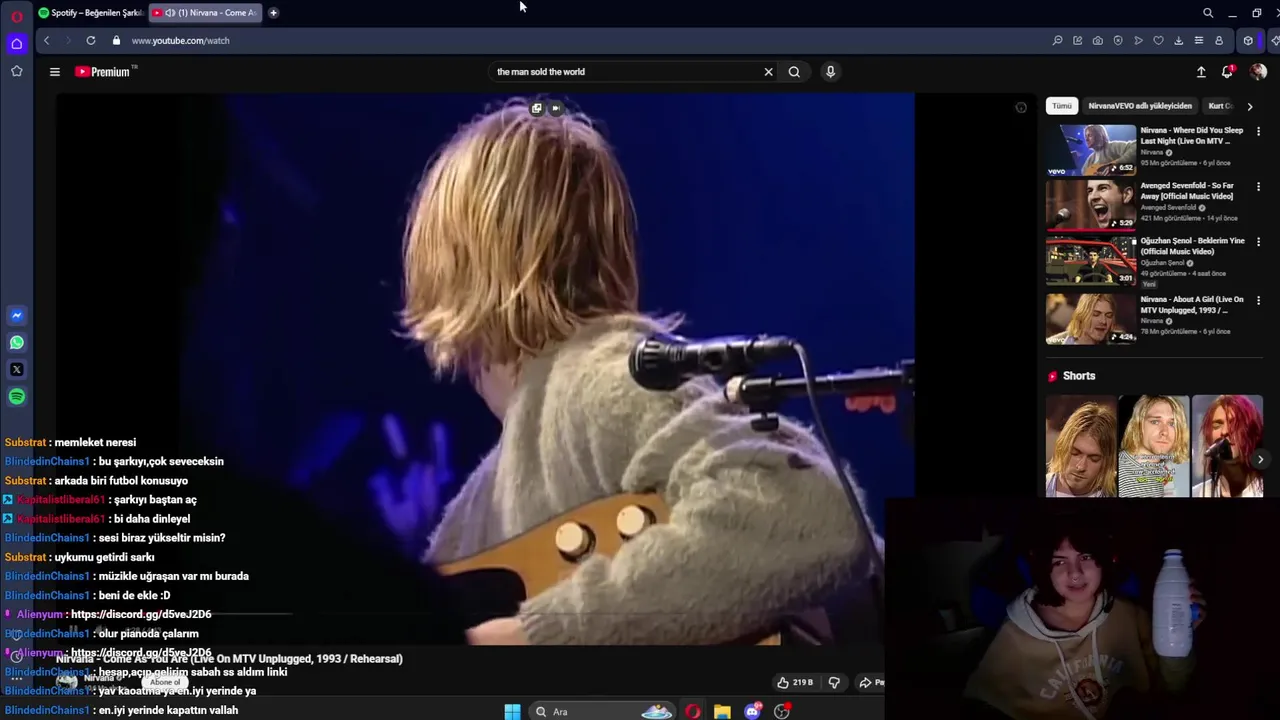This screenshot has width=1280, height=720.
Task: Go to YouTube Premium home logo
Action: pyautogui.click(x=103, y=72)
